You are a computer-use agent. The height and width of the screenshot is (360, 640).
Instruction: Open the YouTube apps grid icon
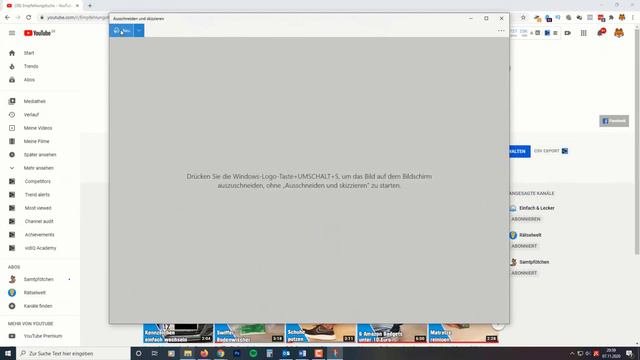tap(584, 33)
